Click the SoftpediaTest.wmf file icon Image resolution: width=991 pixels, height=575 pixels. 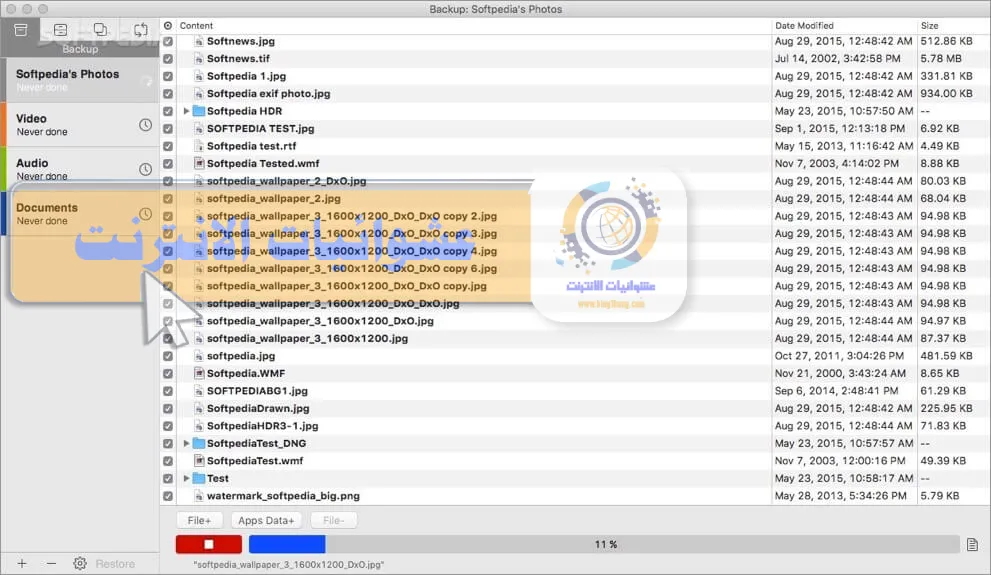pos(198,461)
